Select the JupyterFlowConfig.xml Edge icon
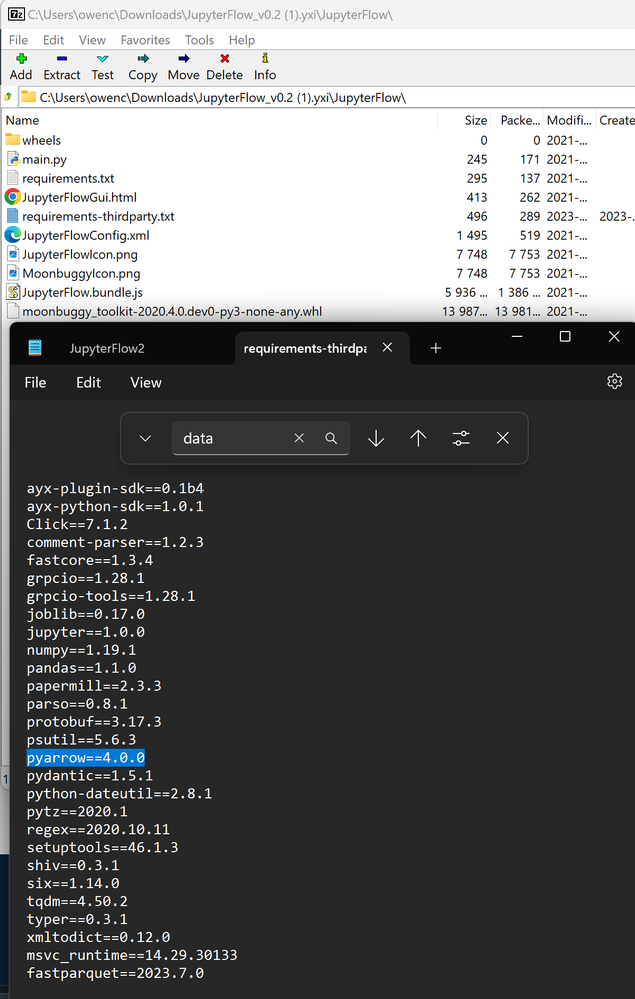The height and width of the screenshot is (999, 635). click(13, 235)
